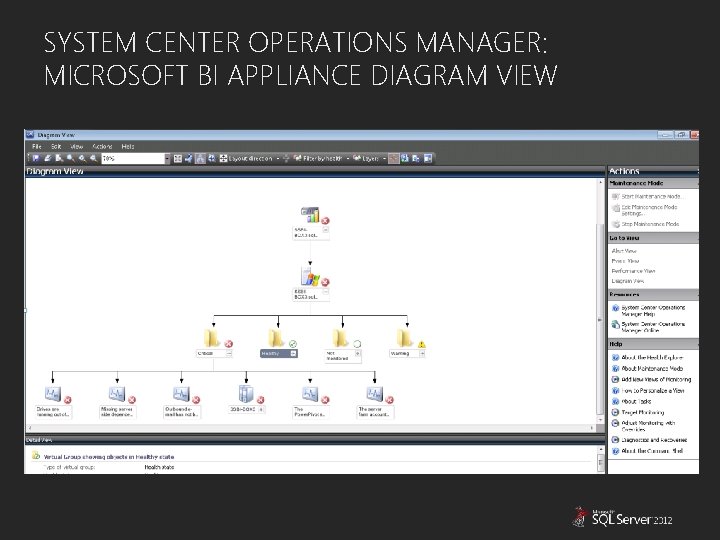Select the Warning folder icon
The height and width of the screenshot is (540, 720).
(405, 338)
